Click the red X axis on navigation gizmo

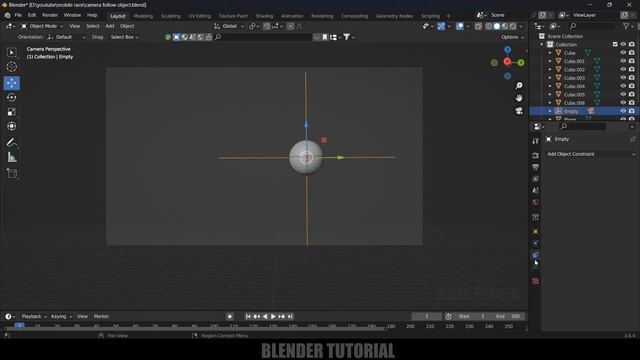(x=507, y=62)
